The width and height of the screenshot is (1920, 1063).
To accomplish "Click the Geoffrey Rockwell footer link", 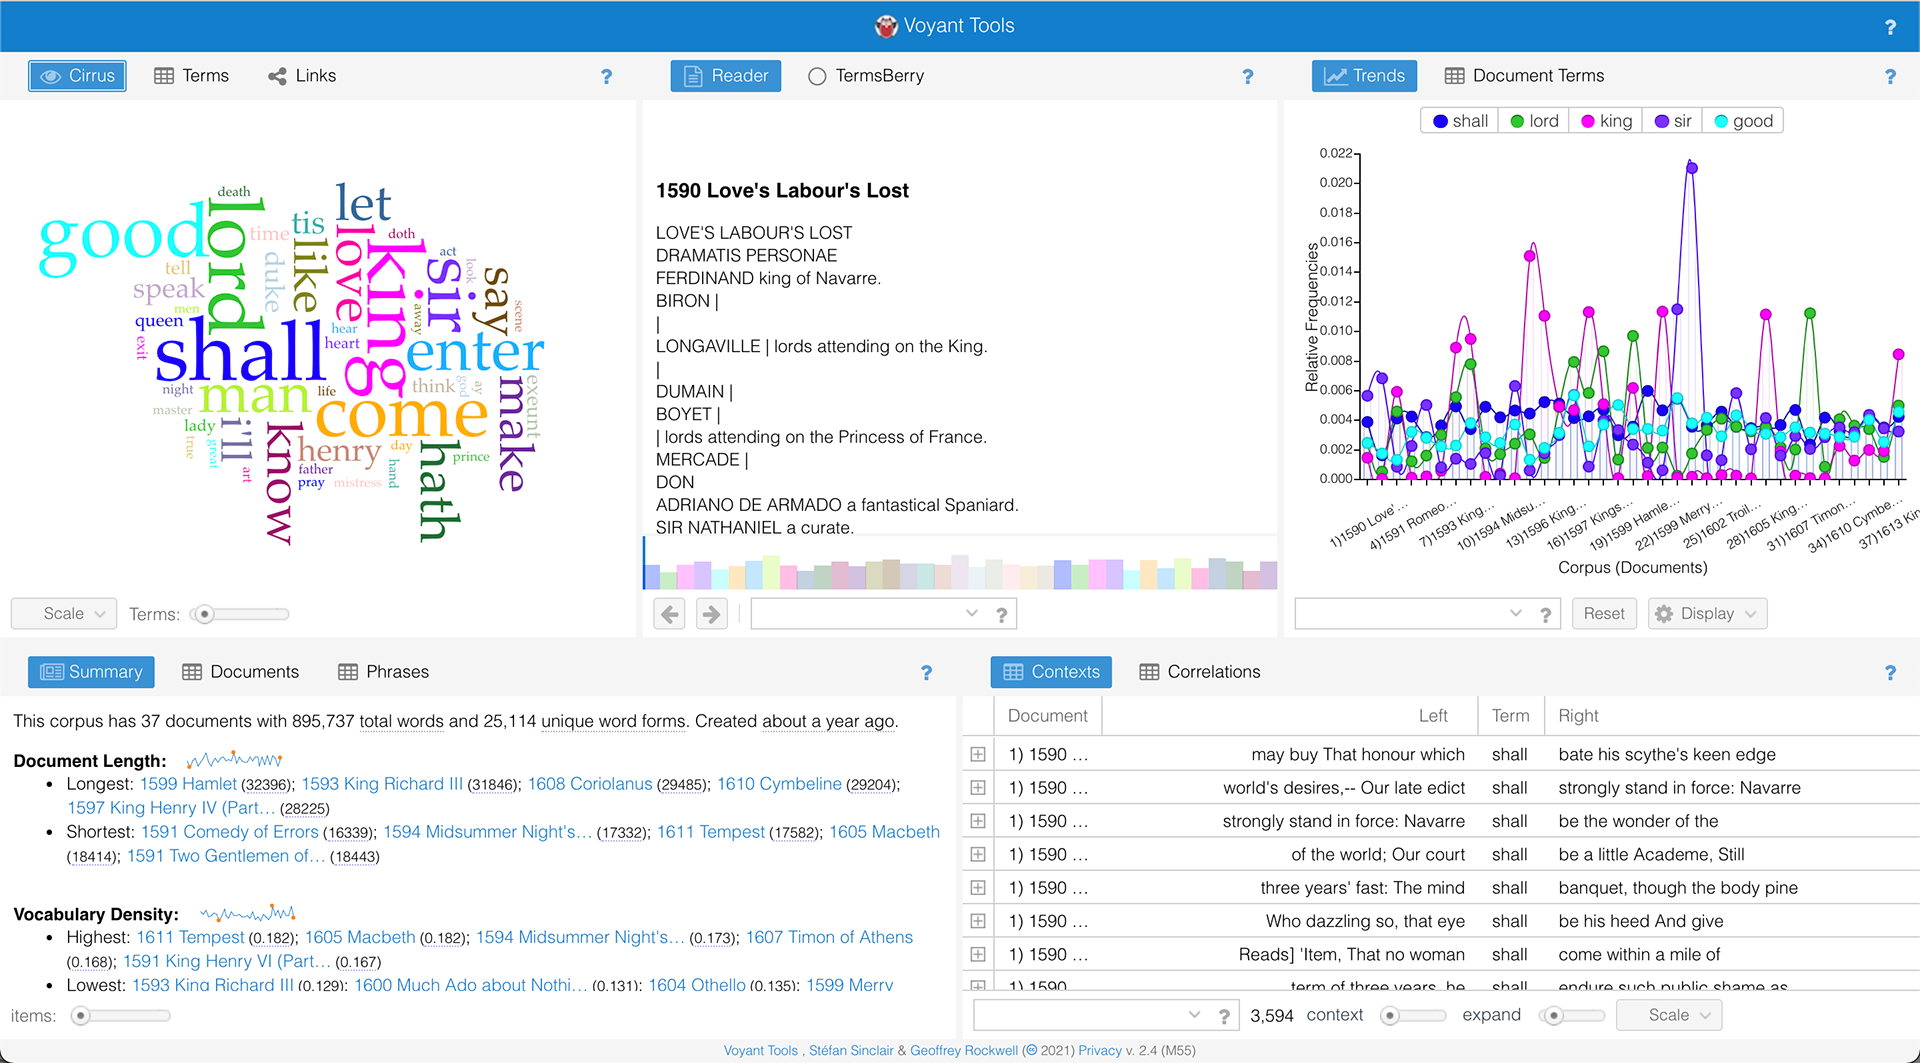I will pyautogui.click(x=964, y=1050).
